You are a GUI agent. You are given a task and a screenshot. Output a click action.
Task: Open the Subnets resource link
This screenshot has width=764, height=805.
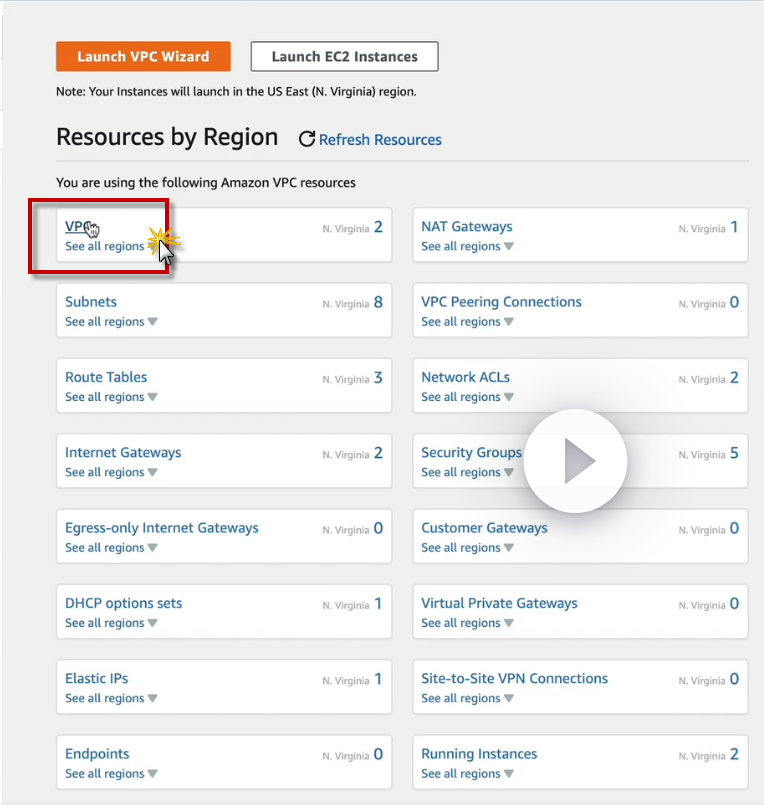click(x=91, y=302)
